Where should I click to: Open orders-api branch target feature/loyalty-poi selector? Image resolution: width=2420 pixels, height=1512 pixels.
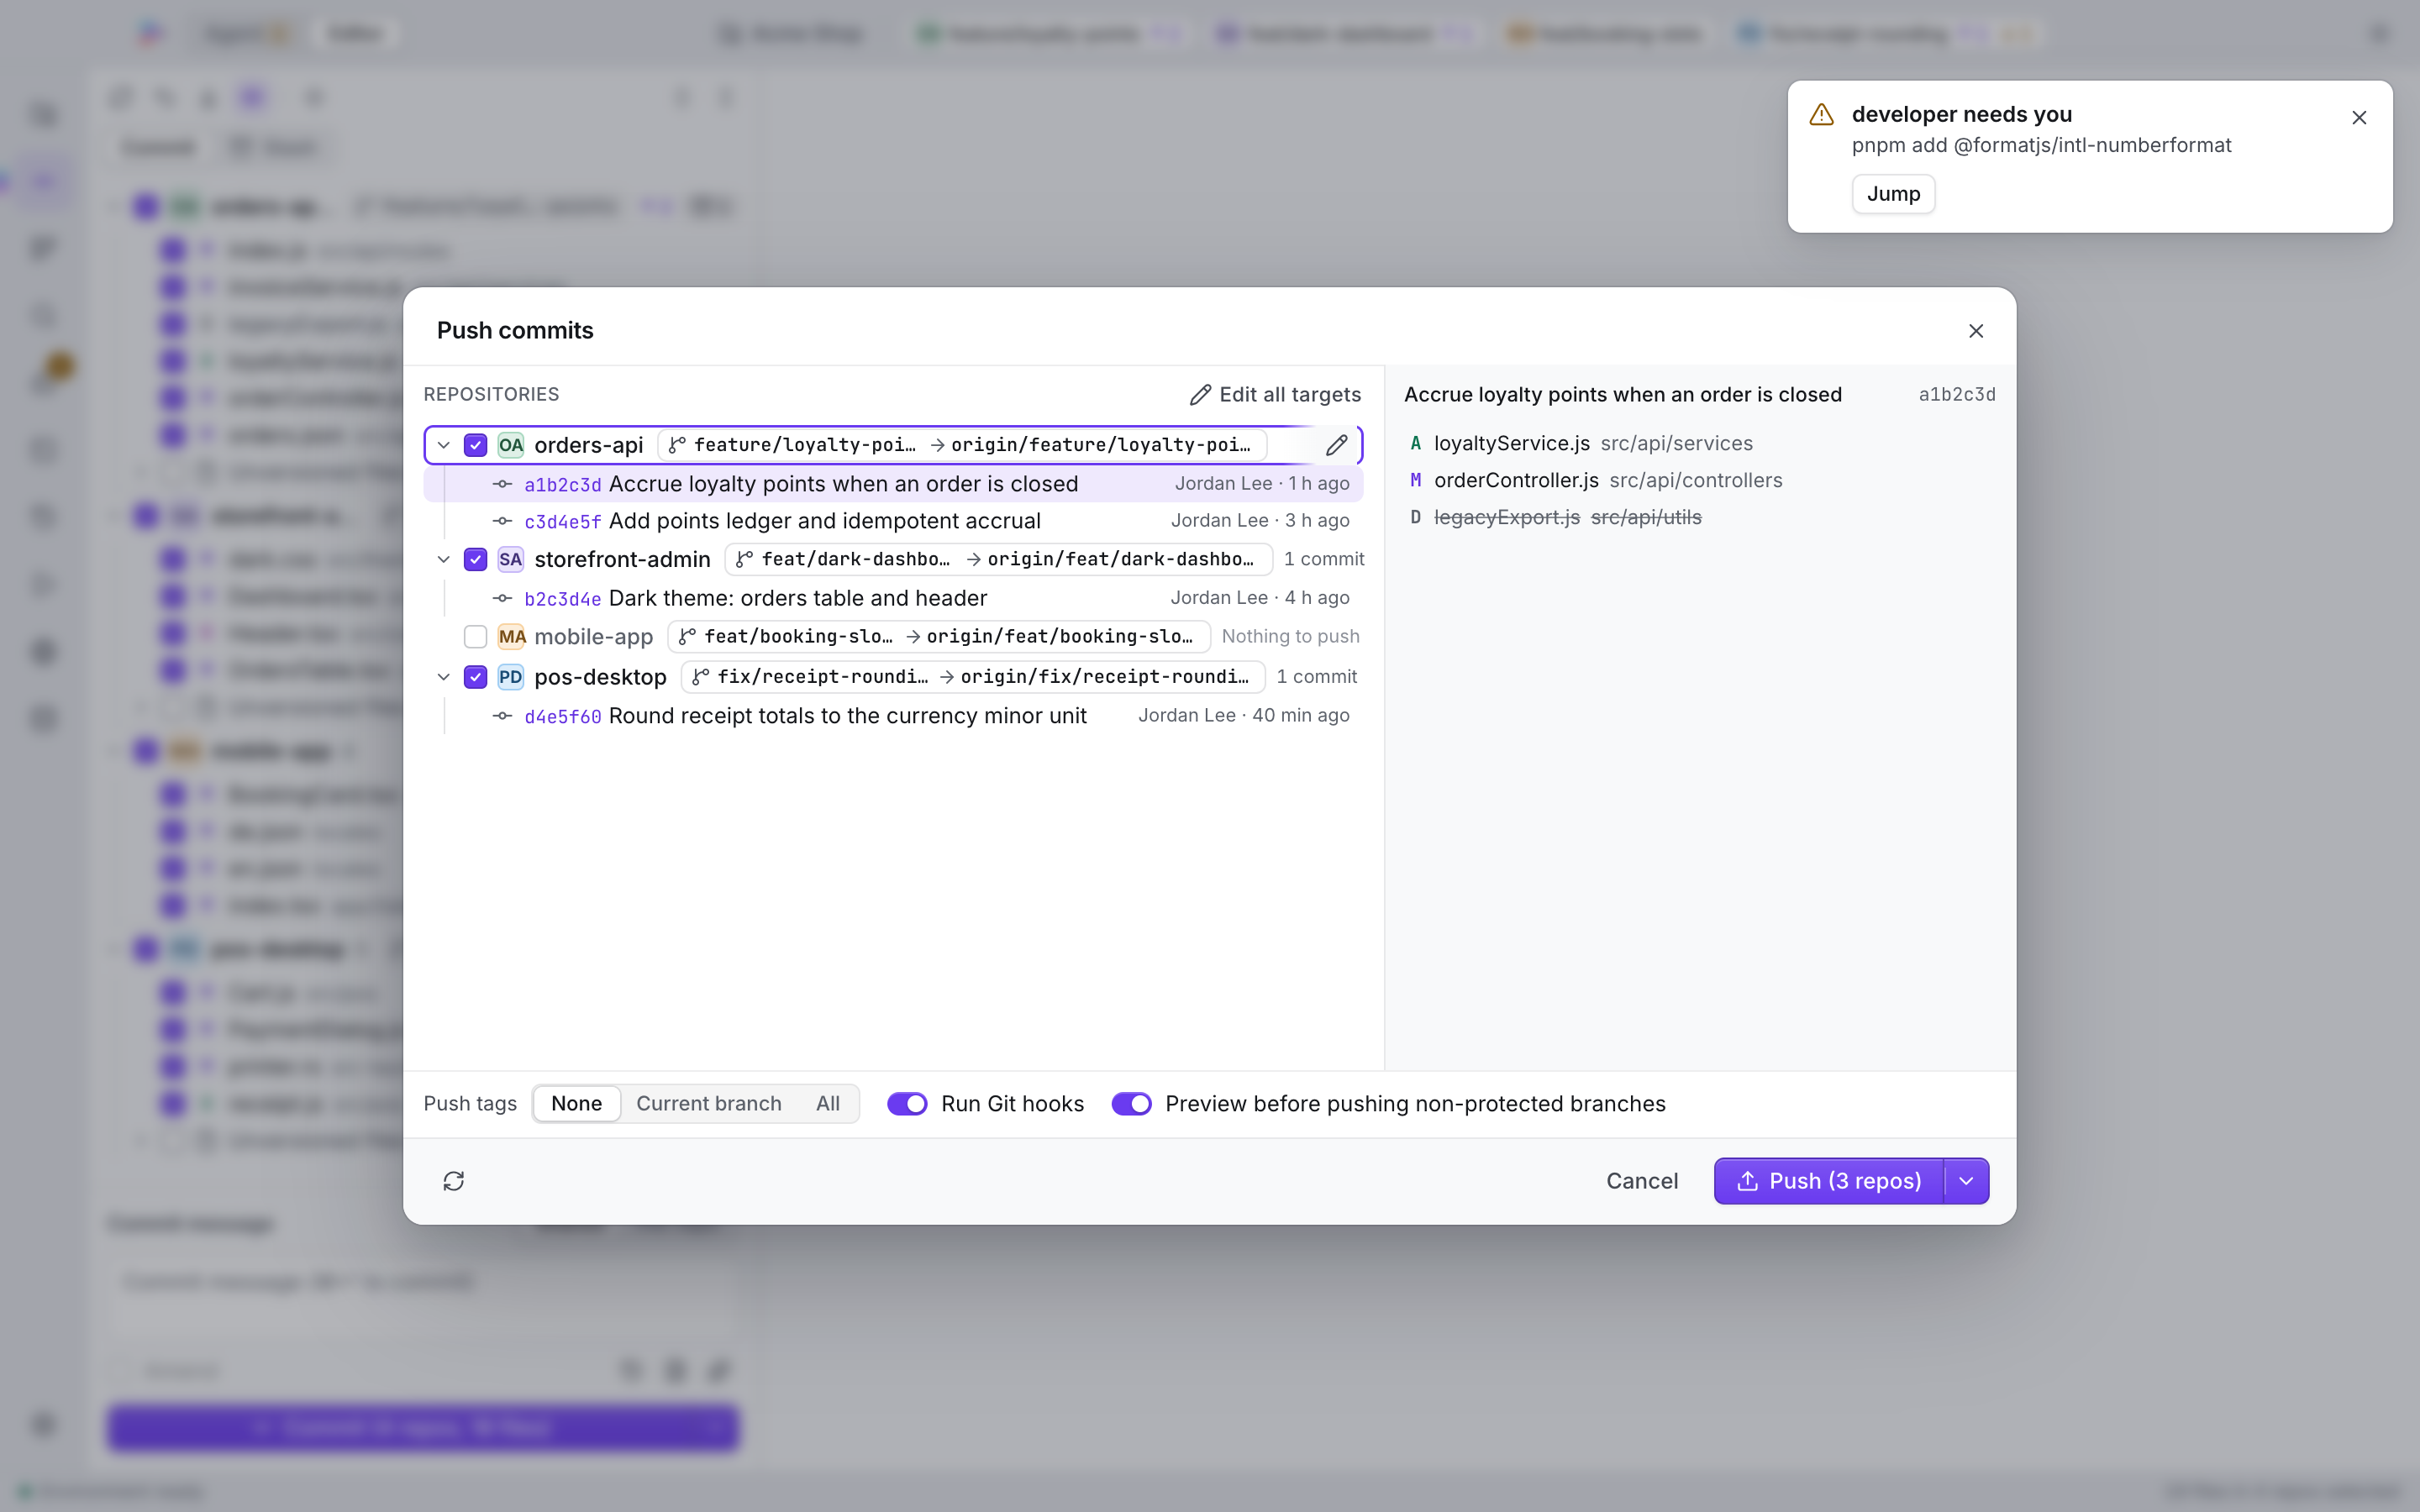tap(962, 445)
